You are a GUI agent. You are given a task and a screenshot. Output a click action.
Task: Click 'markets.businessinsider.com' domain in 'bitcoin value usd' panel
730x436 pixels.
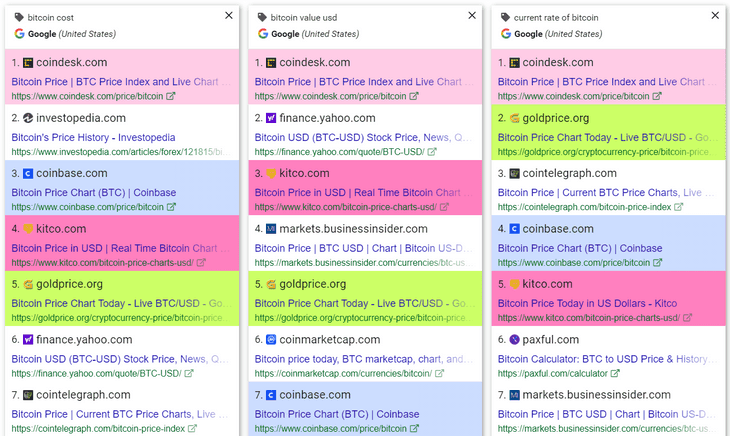pos(353,229)
